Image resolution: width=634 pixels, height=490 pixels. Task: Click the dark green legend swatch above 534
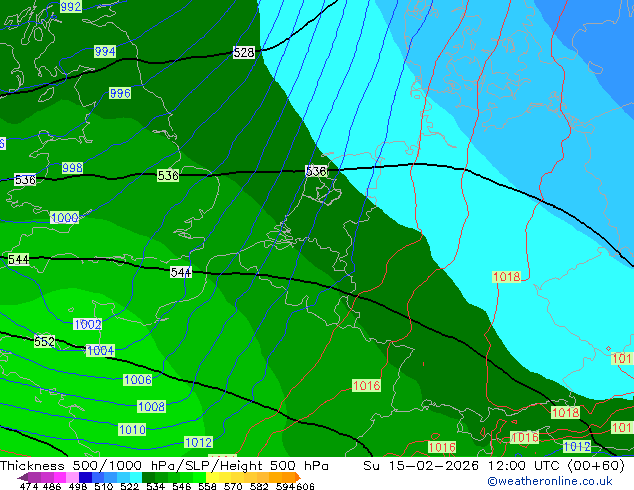pos(149,477)
